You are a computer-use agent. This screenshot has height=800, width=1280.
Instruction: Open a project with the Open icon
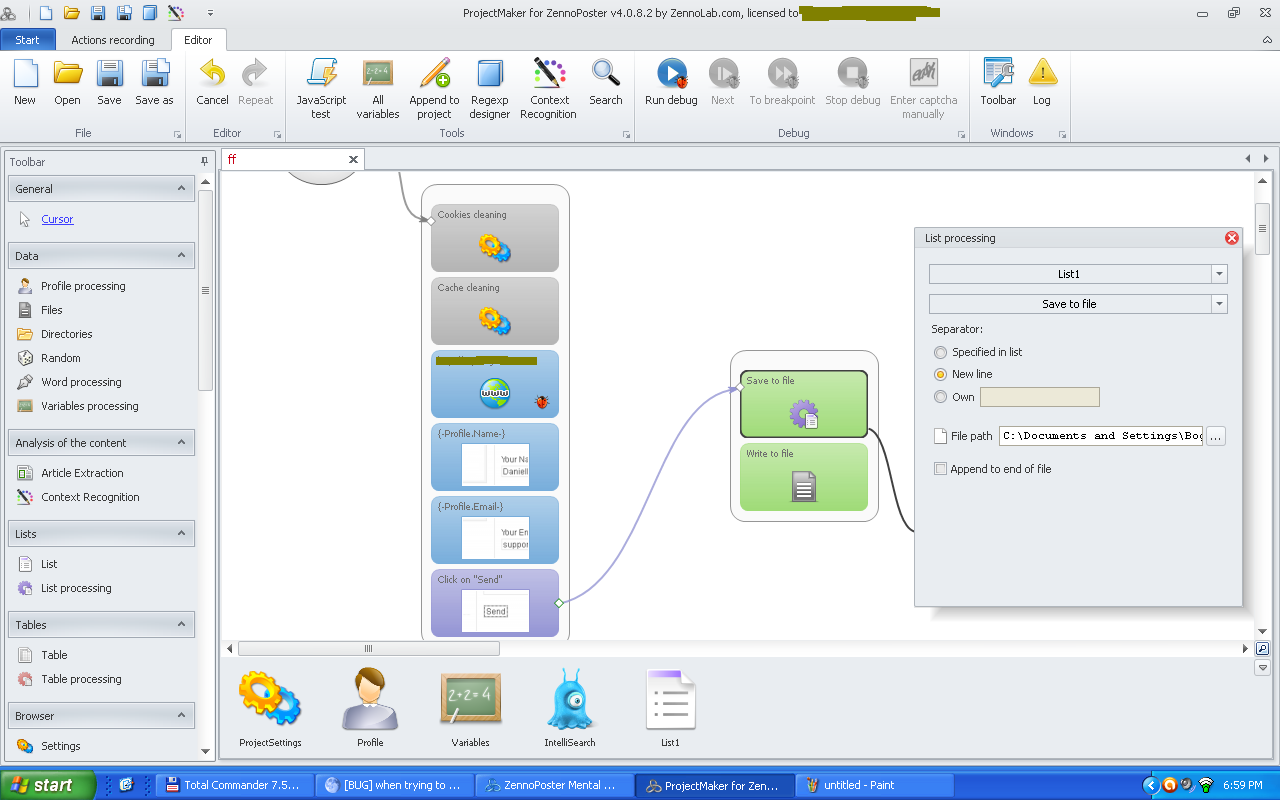[x=67, y=73]
